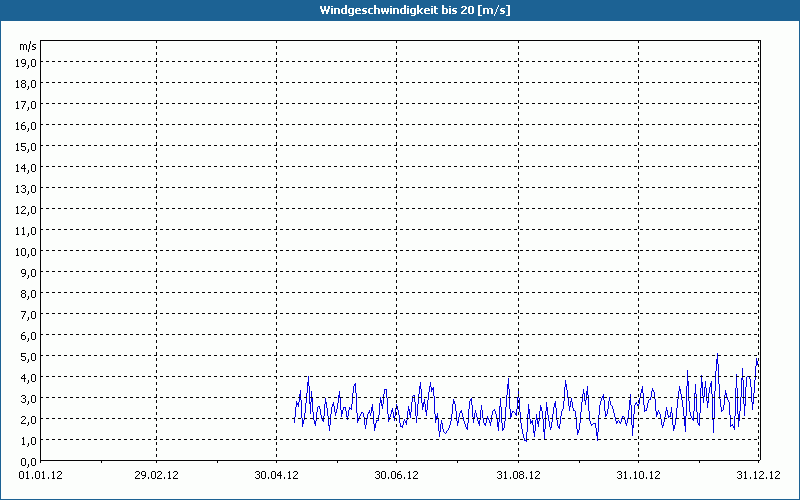Select the 31.12.12 date label
800x500 pixels.
click(759, 475)
